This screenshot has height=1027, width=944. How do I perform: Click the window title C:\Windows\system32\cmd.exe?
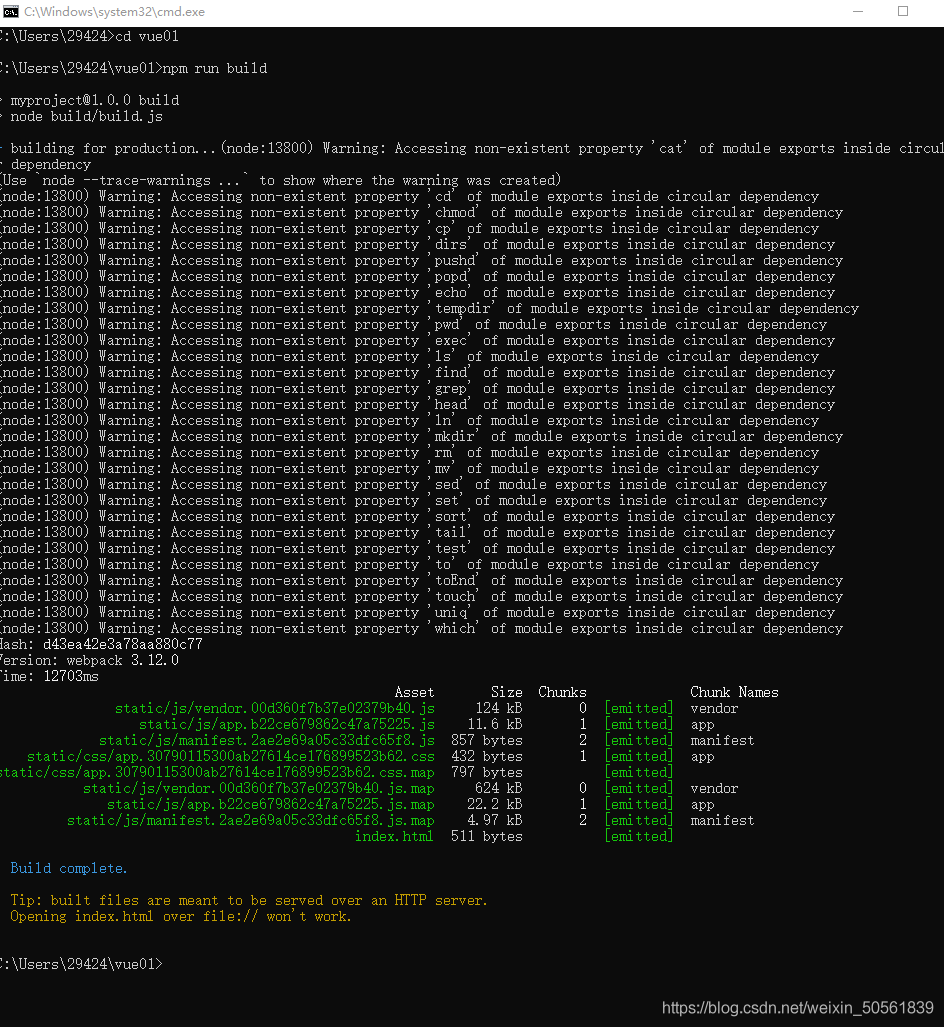pyautogui.click(x=114, y=12)
